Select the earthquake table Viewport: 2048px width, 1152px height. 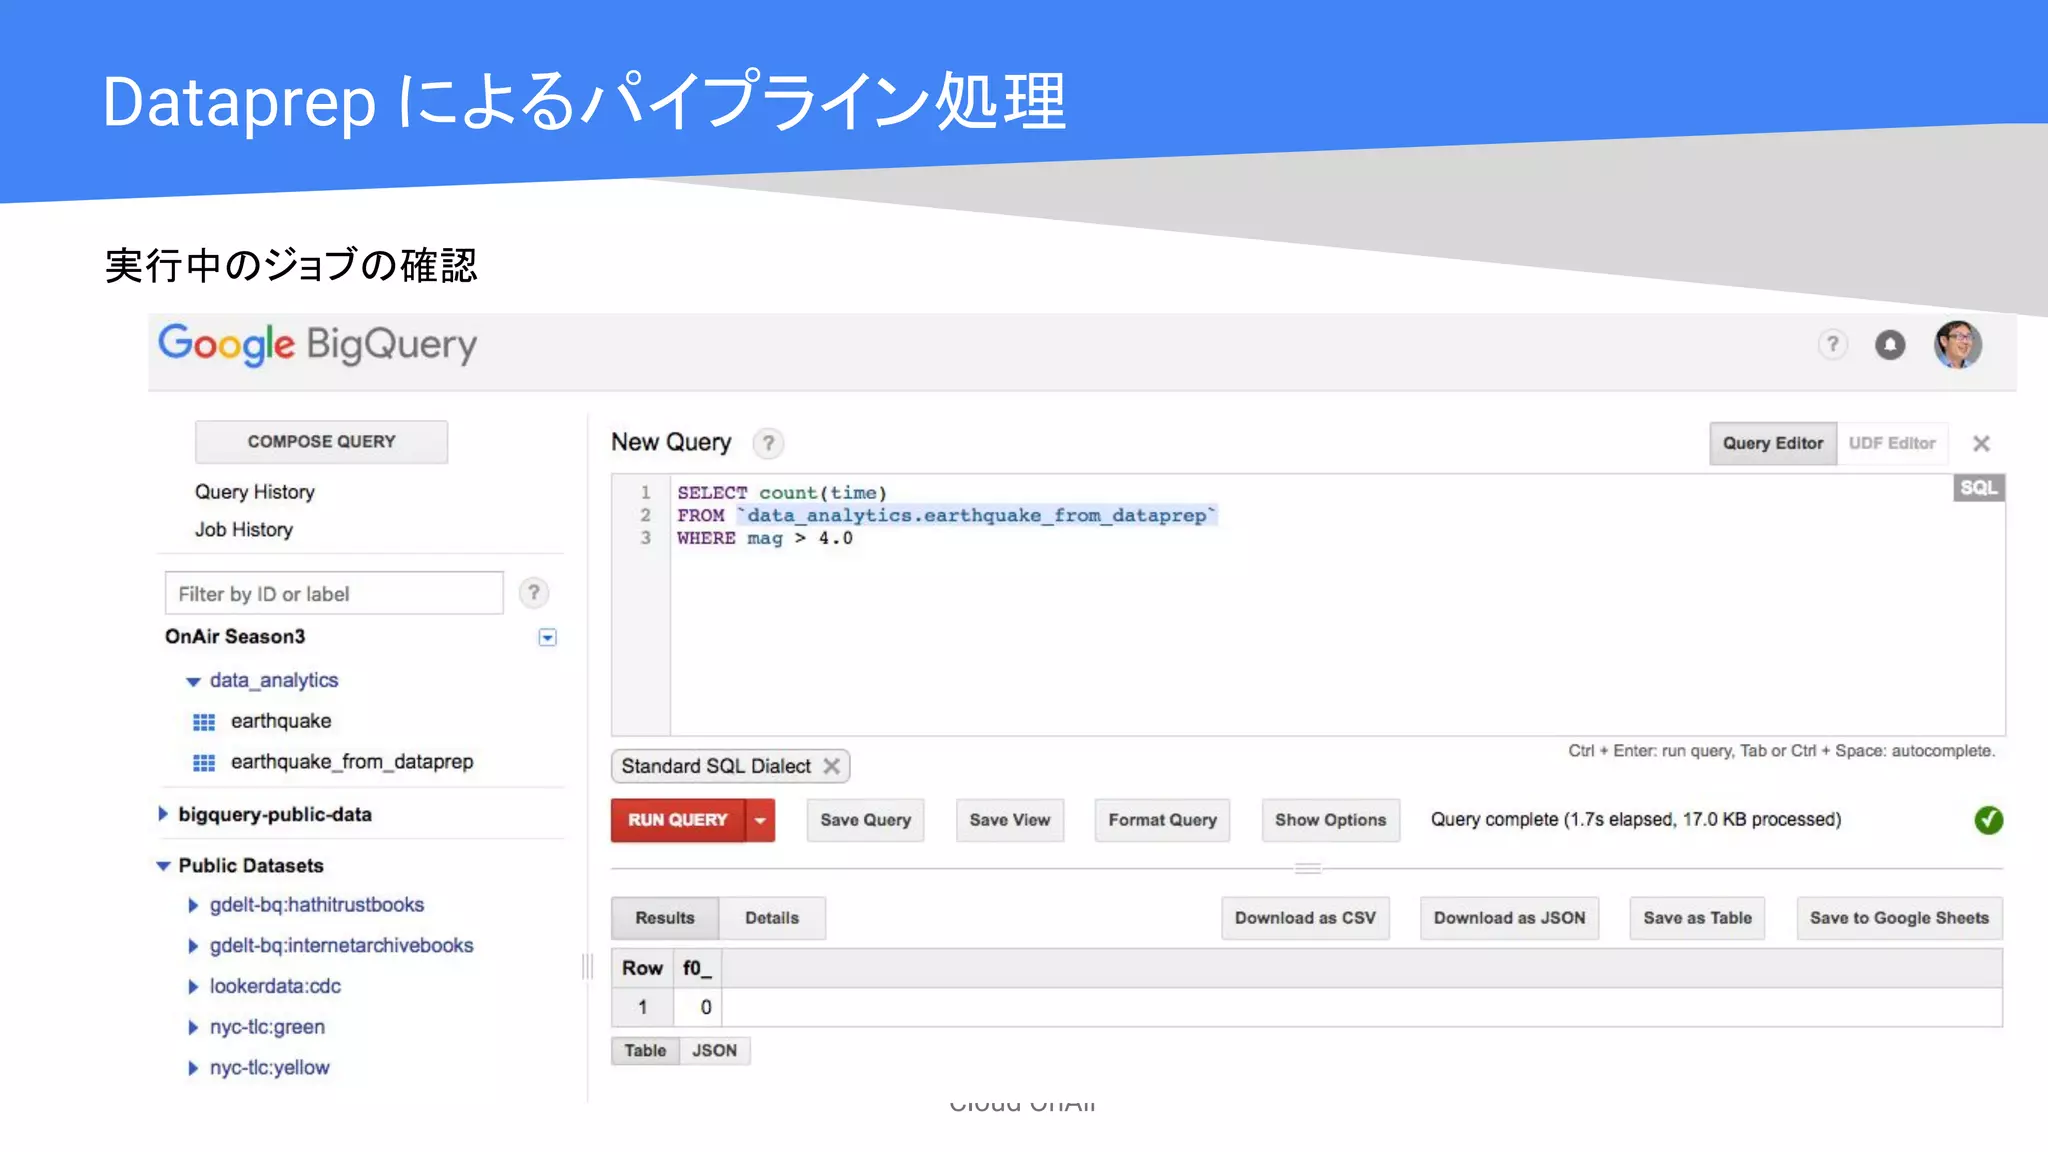281,722
